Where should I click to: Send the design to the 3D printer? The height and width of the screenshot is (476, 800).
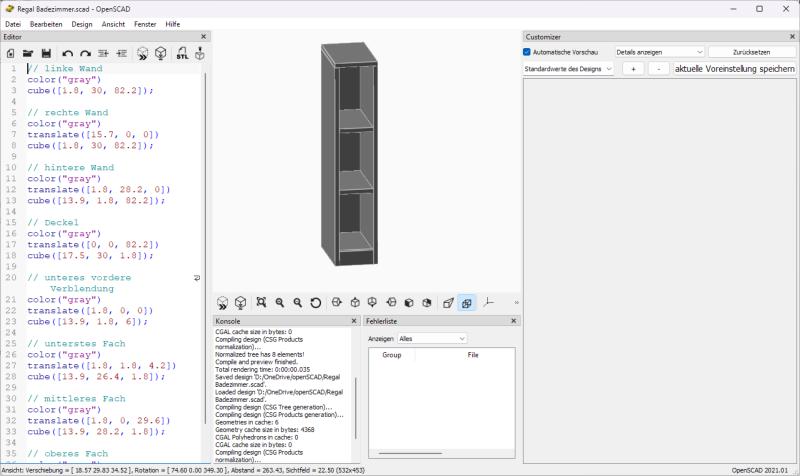[200, 54]
